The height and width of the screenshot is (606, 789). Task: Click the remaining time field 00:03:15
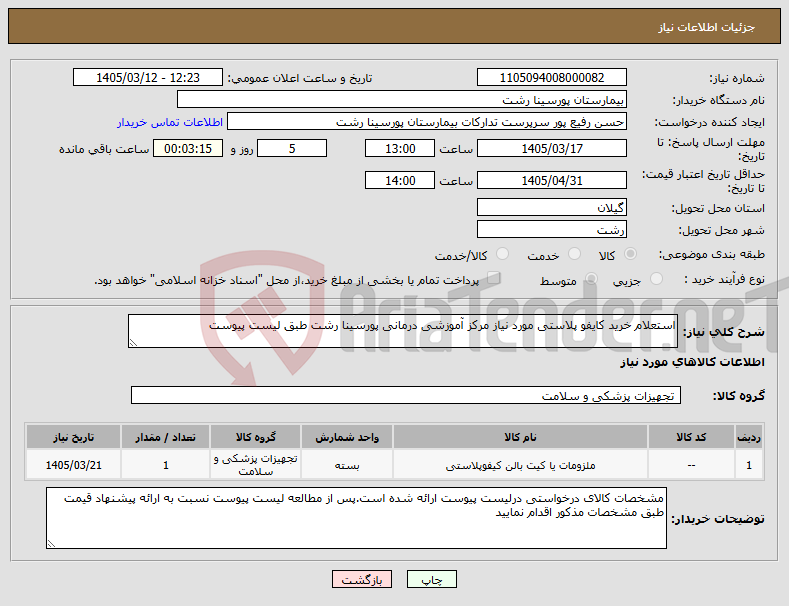pyautogui.click(x=188, y=148)
